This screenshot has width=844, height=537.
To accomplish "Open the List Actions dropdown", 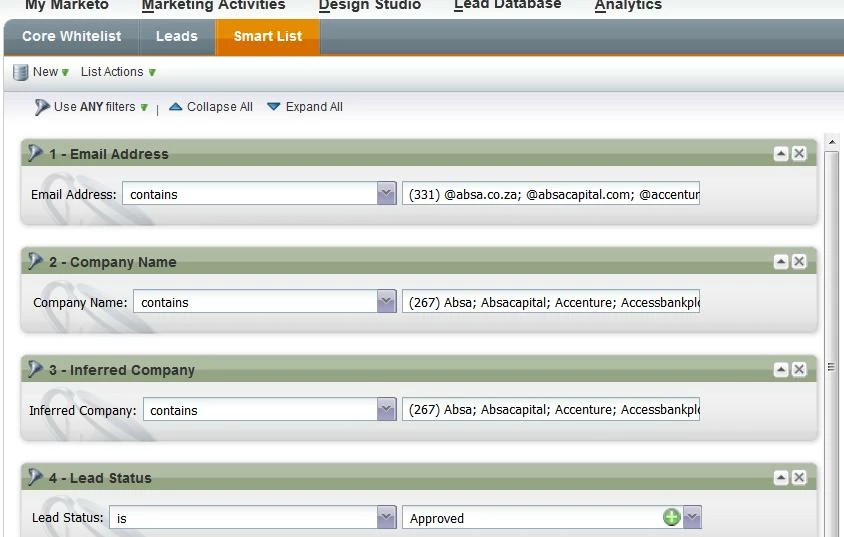I will [x=118, y=72].
